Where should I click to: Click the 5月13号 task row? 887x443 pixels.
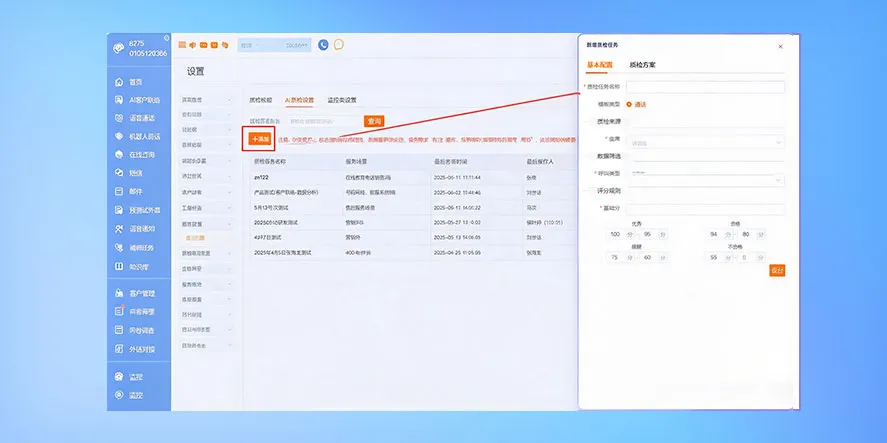click(271, 208)
